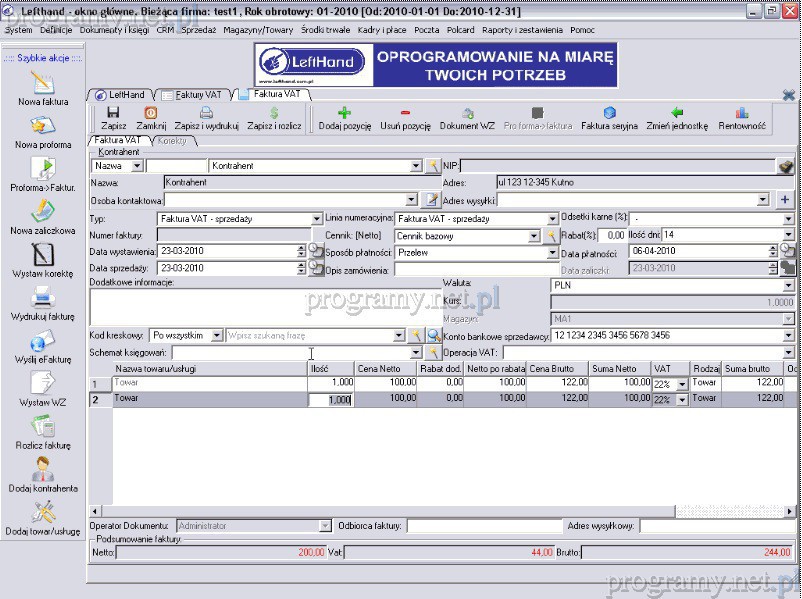The image size is (802, 599).
Task: Open Rentowność chart icon
Action: pos(742,114)
